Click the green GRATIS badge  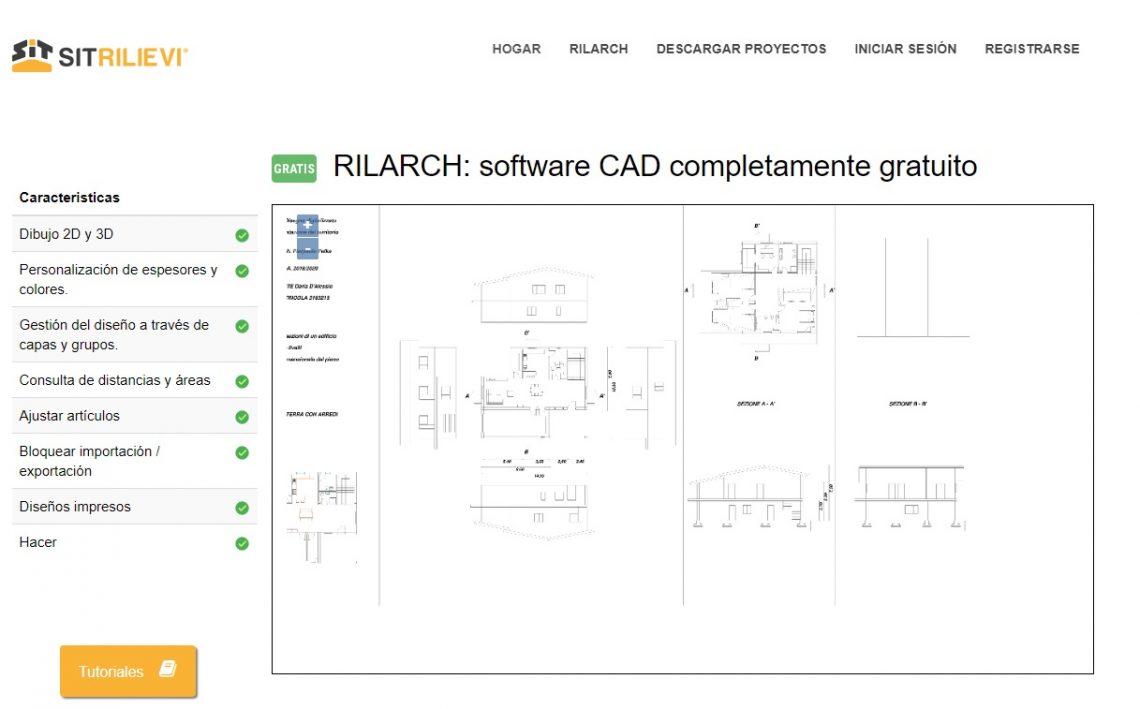[x=294, y=169]
